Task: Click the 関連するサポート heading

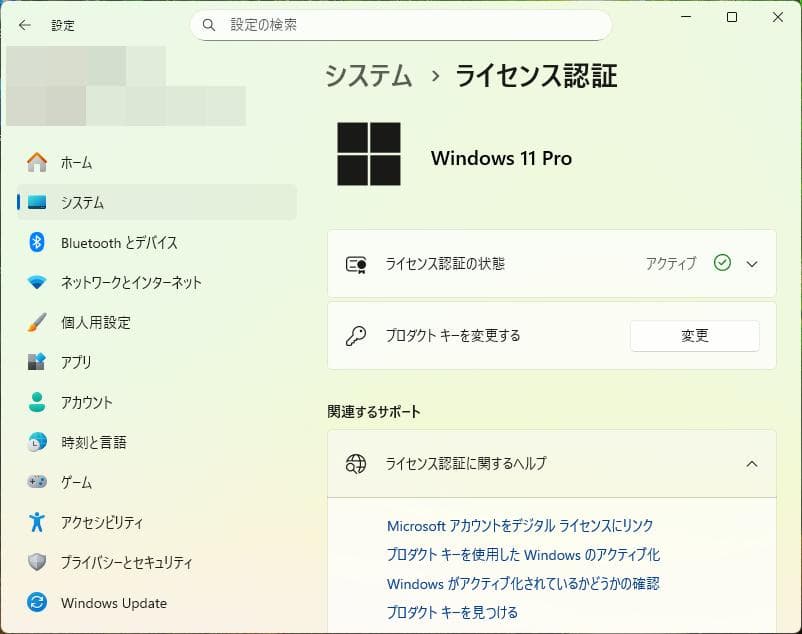Action: (374, 412)
